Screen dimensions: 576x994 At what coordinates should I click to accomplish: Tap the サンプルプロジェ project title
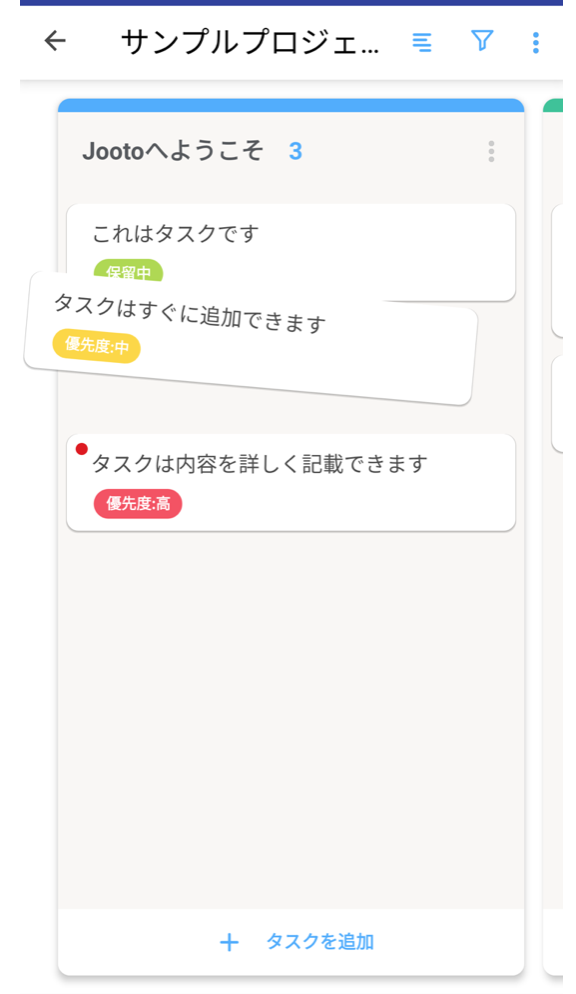(x=245, y=42)
